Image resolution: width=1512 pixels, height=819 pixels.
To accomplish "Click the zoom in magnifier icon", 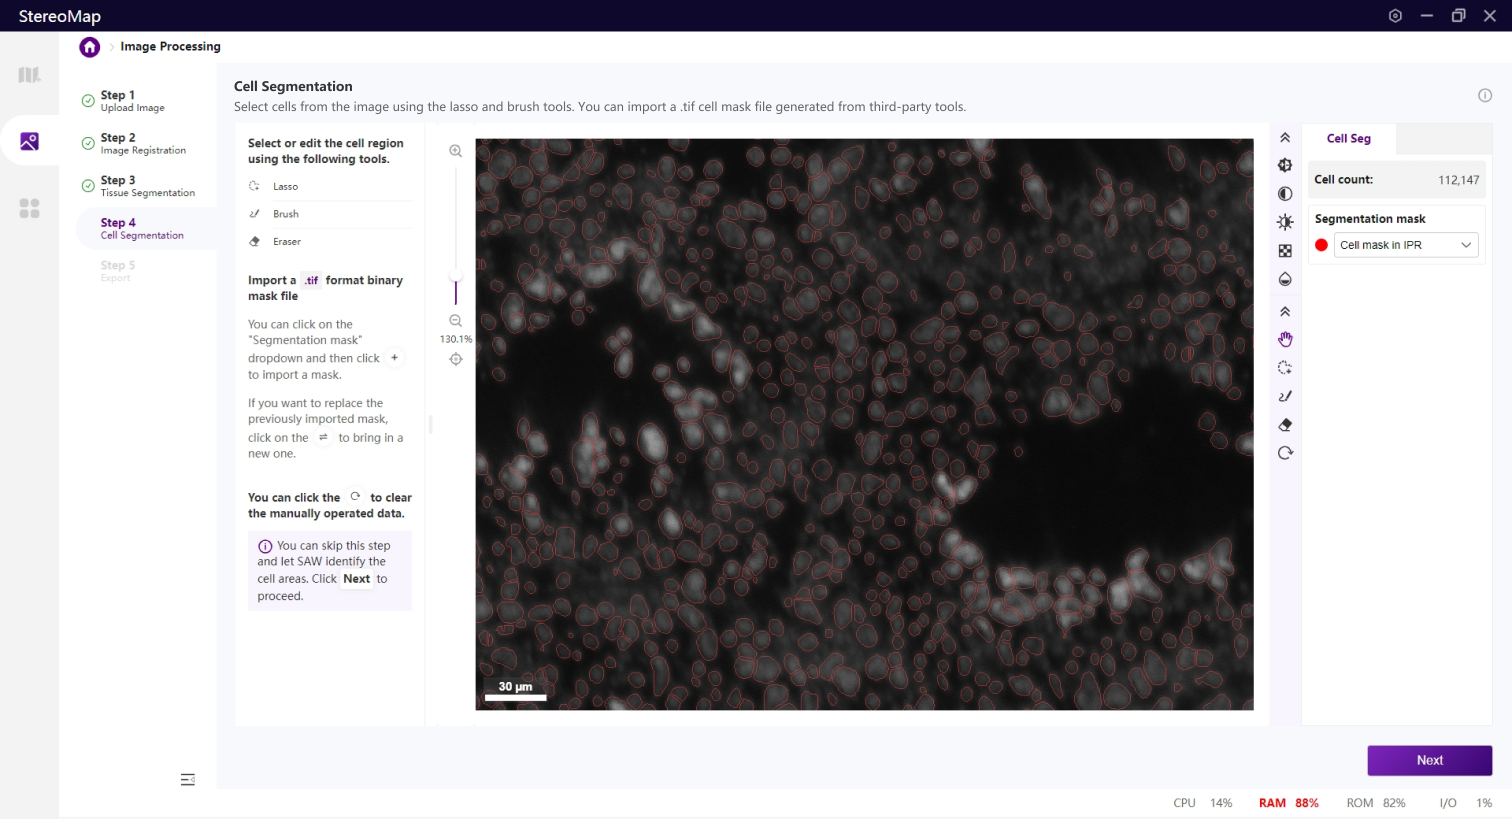I will pyautogui.click(x=456, y=151).
